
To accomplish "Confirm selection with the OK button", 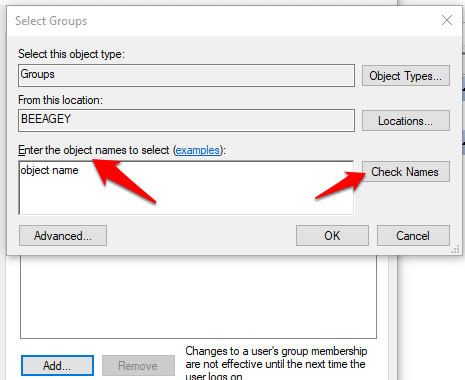I will pyautogui.click(x=332, y=236).
